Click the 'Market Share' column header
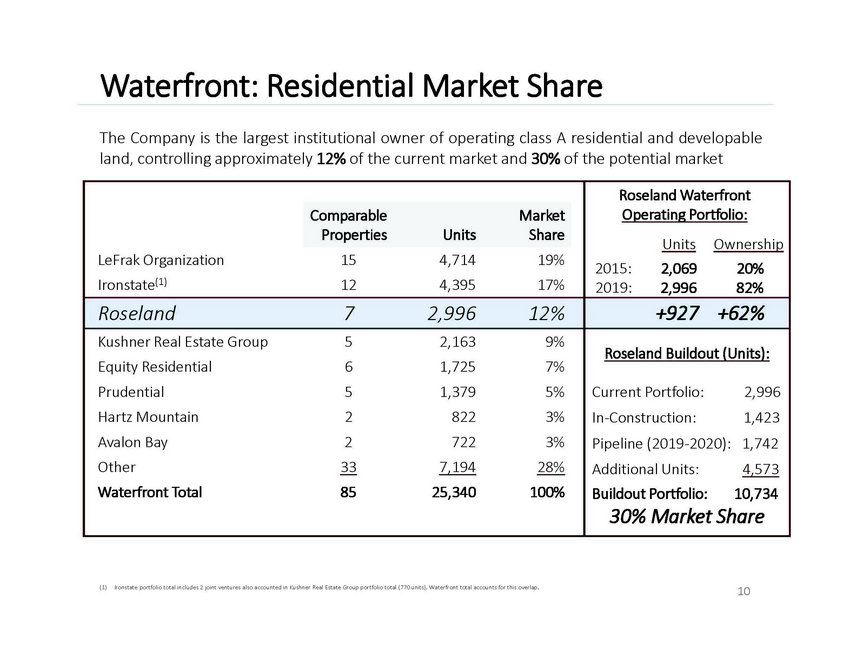850x657 pixels. tap(542, 225)
